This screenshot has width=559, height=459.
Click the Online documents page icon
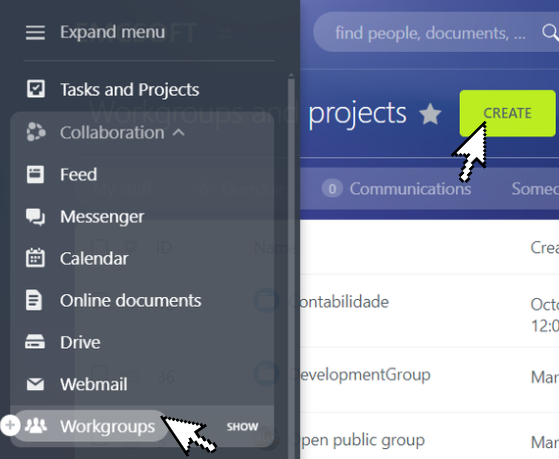click(34, 300)
